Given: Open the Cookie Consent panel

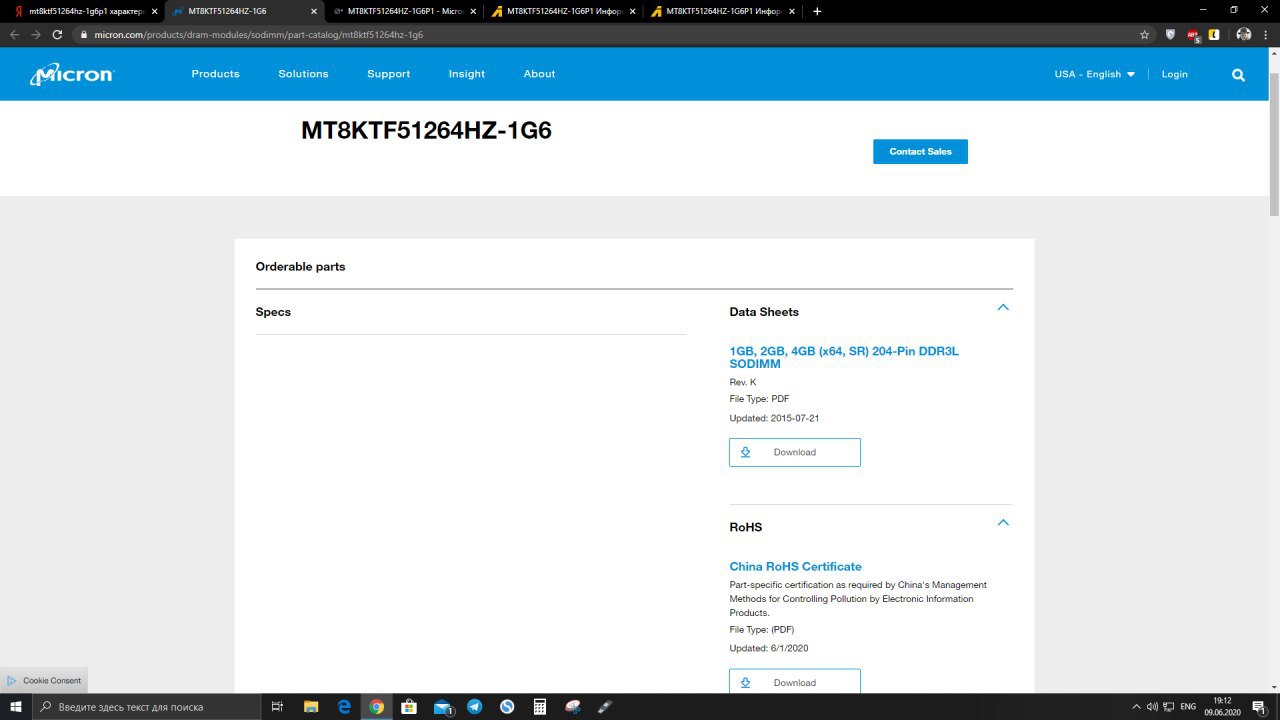Looking at the screenshot, I should point(44,680).
